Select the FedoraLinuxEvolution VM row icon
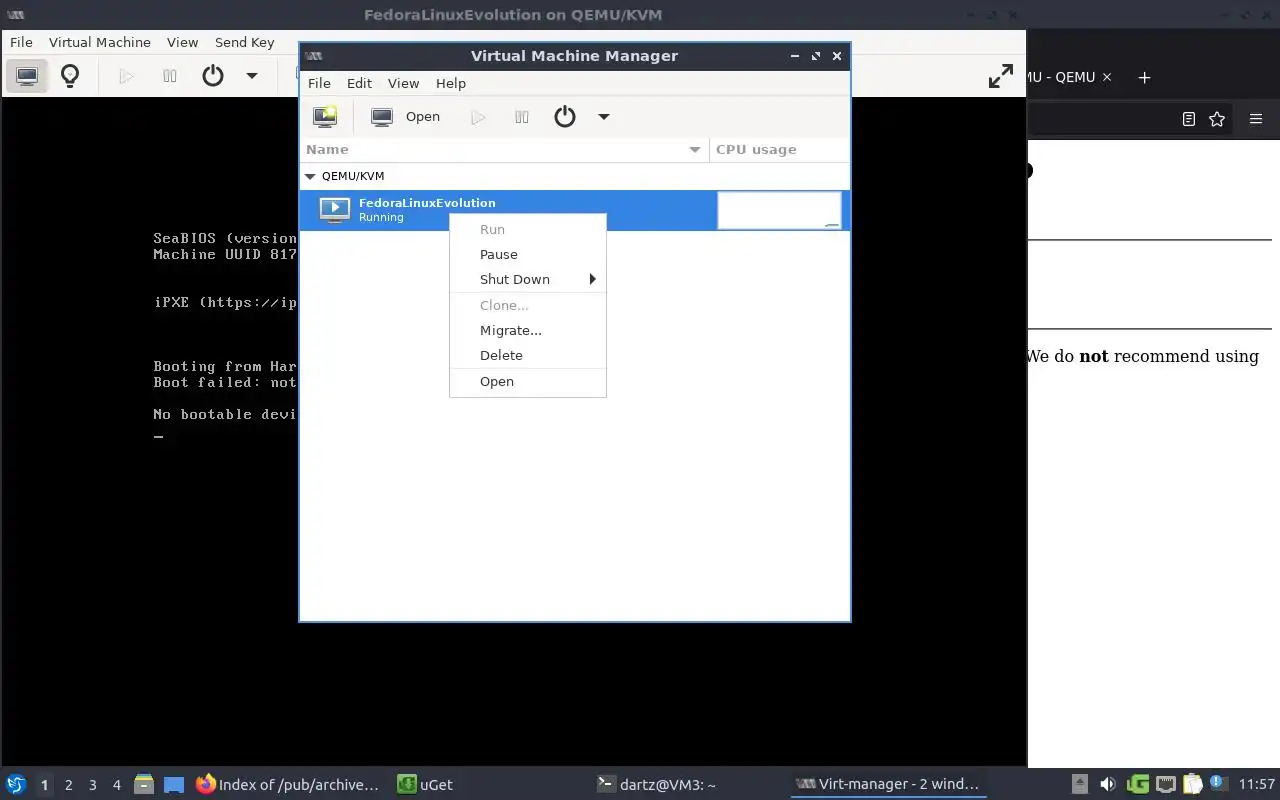Viewport: 1280px width, 800px height. click(335, 210)
